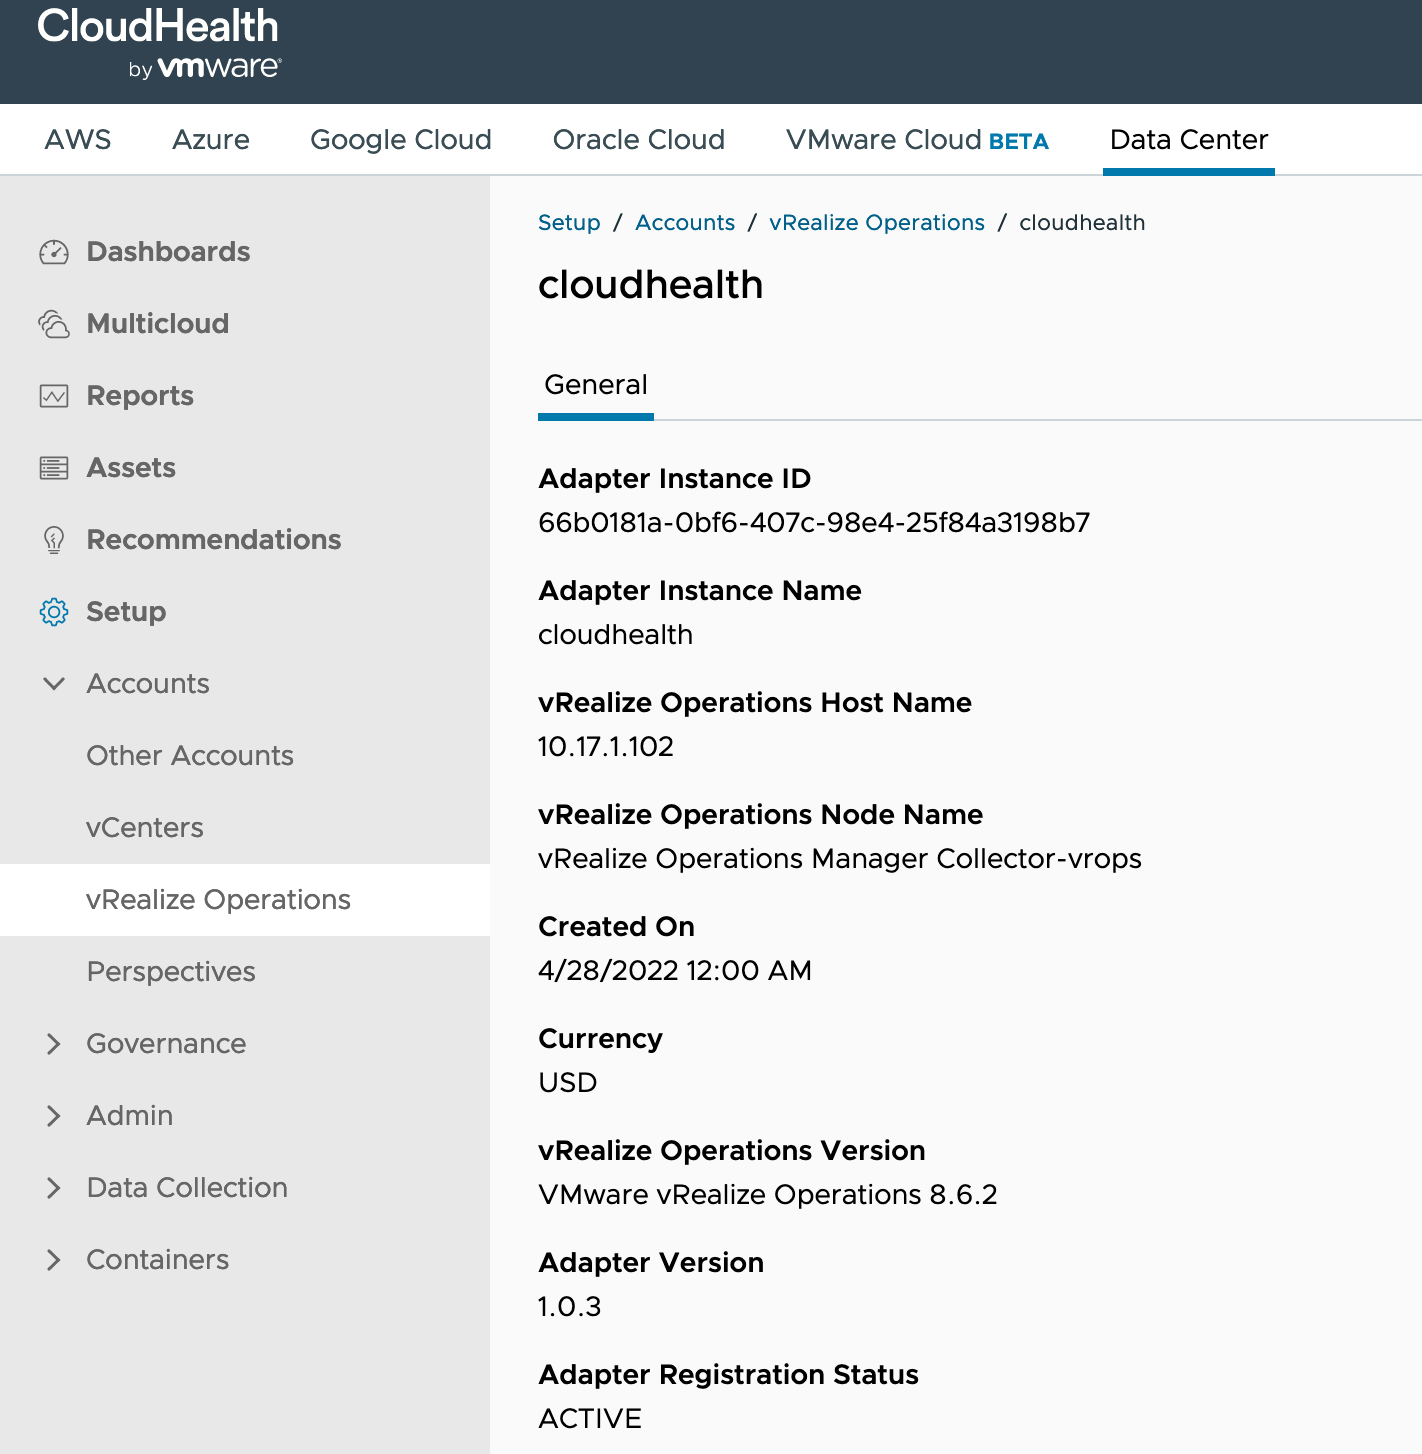Expand the Containers section chevron
The image size is (1422, 1454).
tap(54, 1260)
